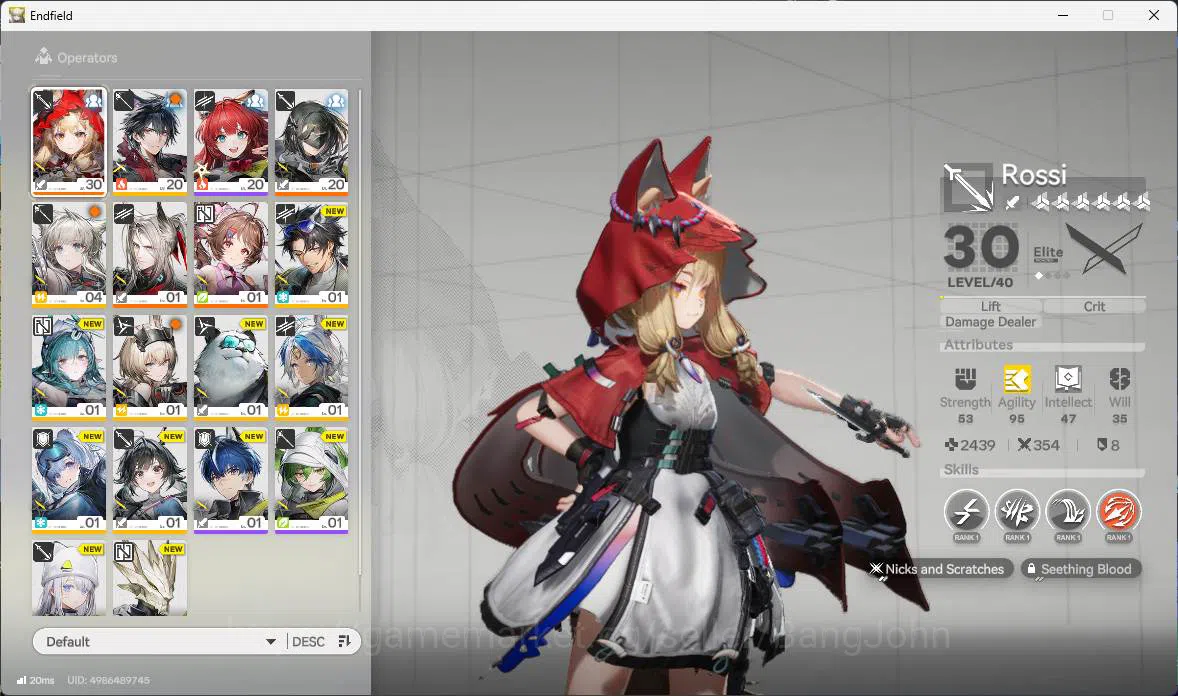This screenshot has height=696, width=1178.
Task: Pick the silver-haired operator in white beanie
Action: point(68,577)
